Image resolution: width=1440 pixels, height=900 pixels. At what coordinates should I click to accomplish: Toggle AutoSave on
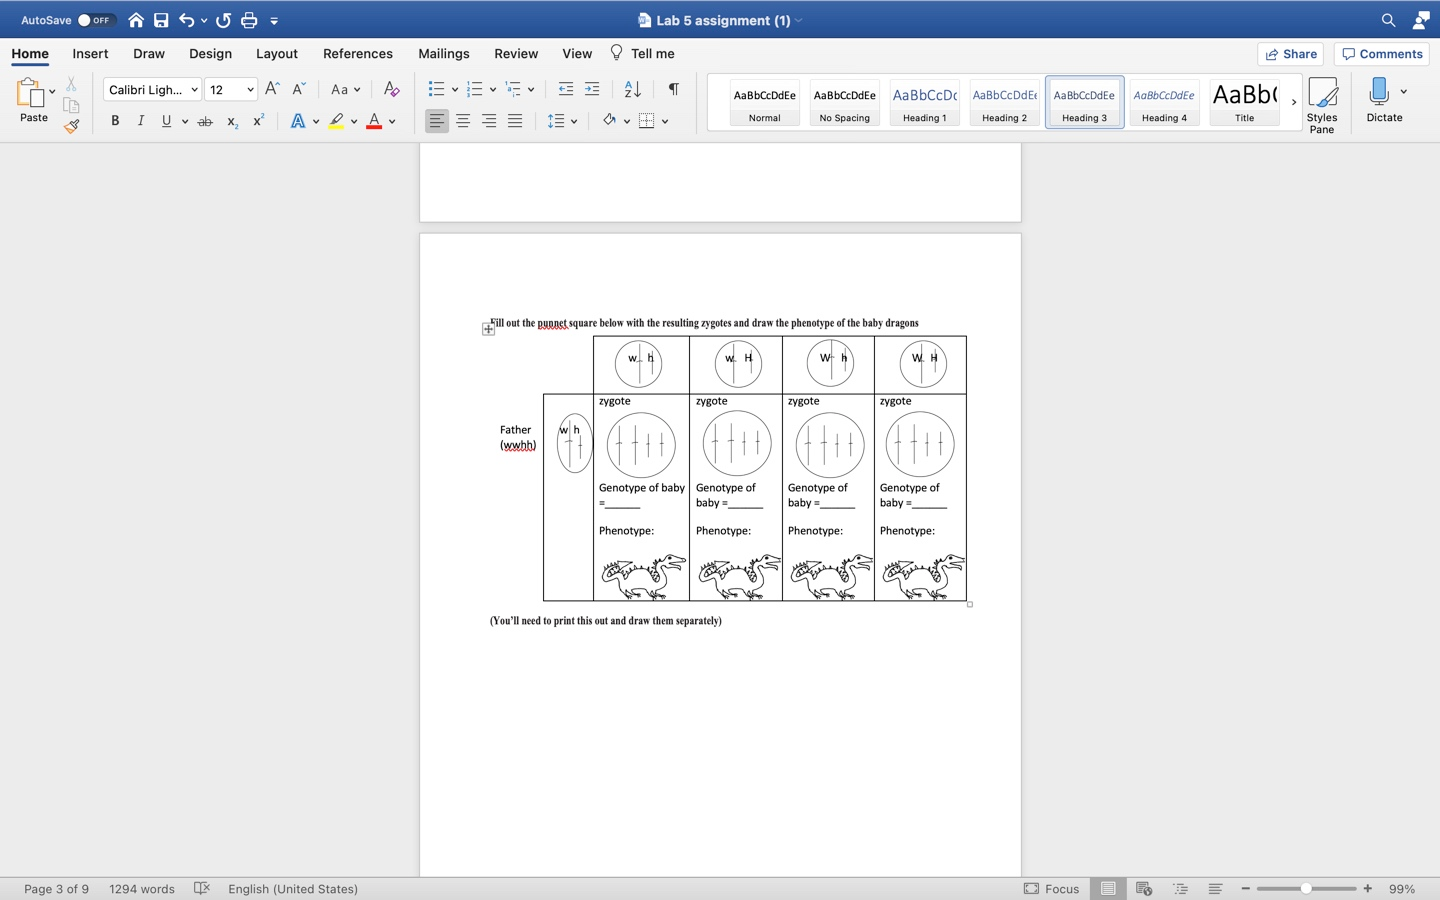[95, 19]
